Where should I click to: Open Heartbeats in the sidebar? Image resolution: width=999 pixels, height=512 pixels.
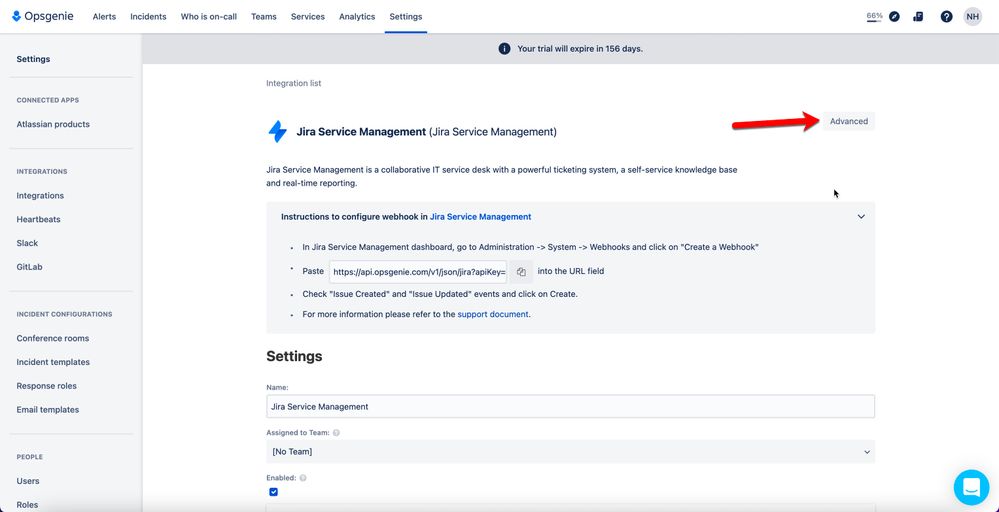39,219
